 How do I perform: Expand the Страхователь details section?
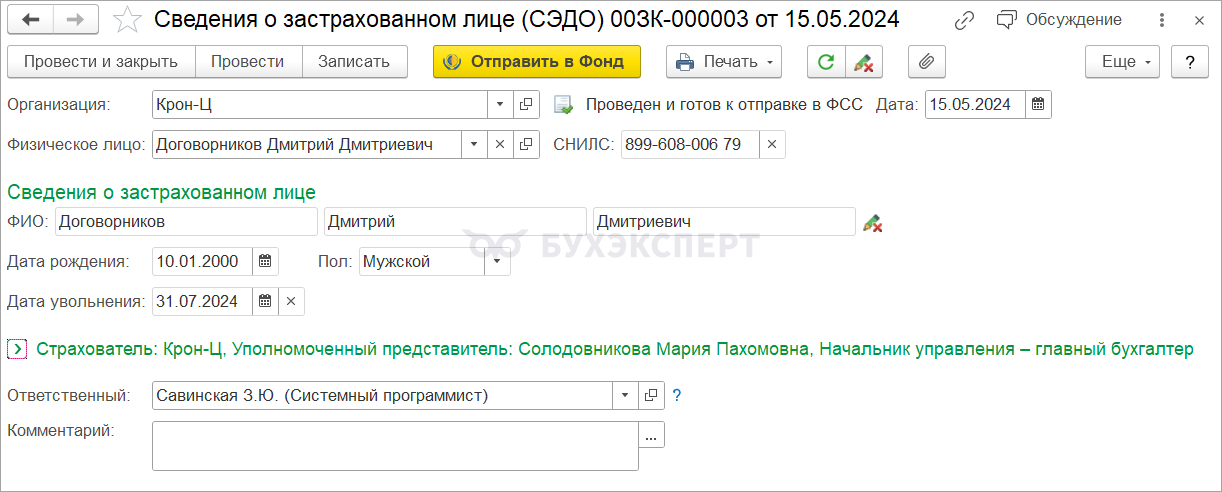[x=17, y=349]
